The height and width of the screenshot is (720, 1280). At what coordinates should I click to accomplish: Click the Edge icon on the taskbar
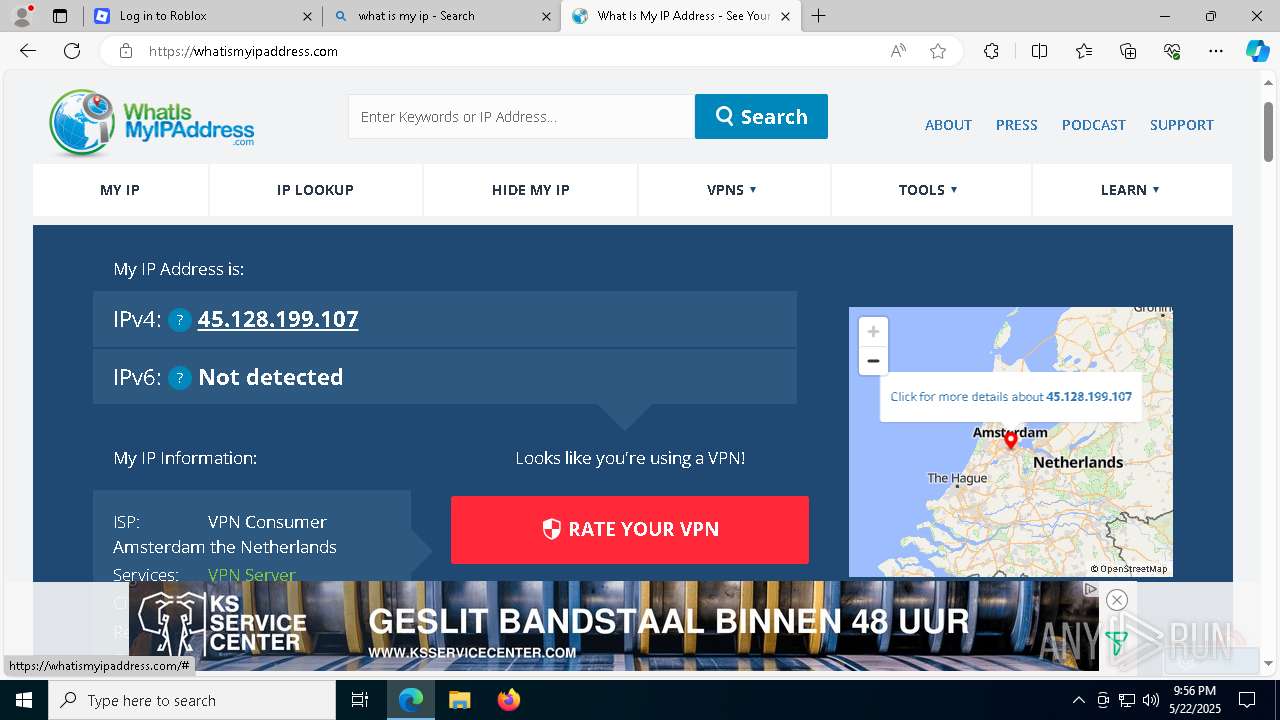[411, 700]
